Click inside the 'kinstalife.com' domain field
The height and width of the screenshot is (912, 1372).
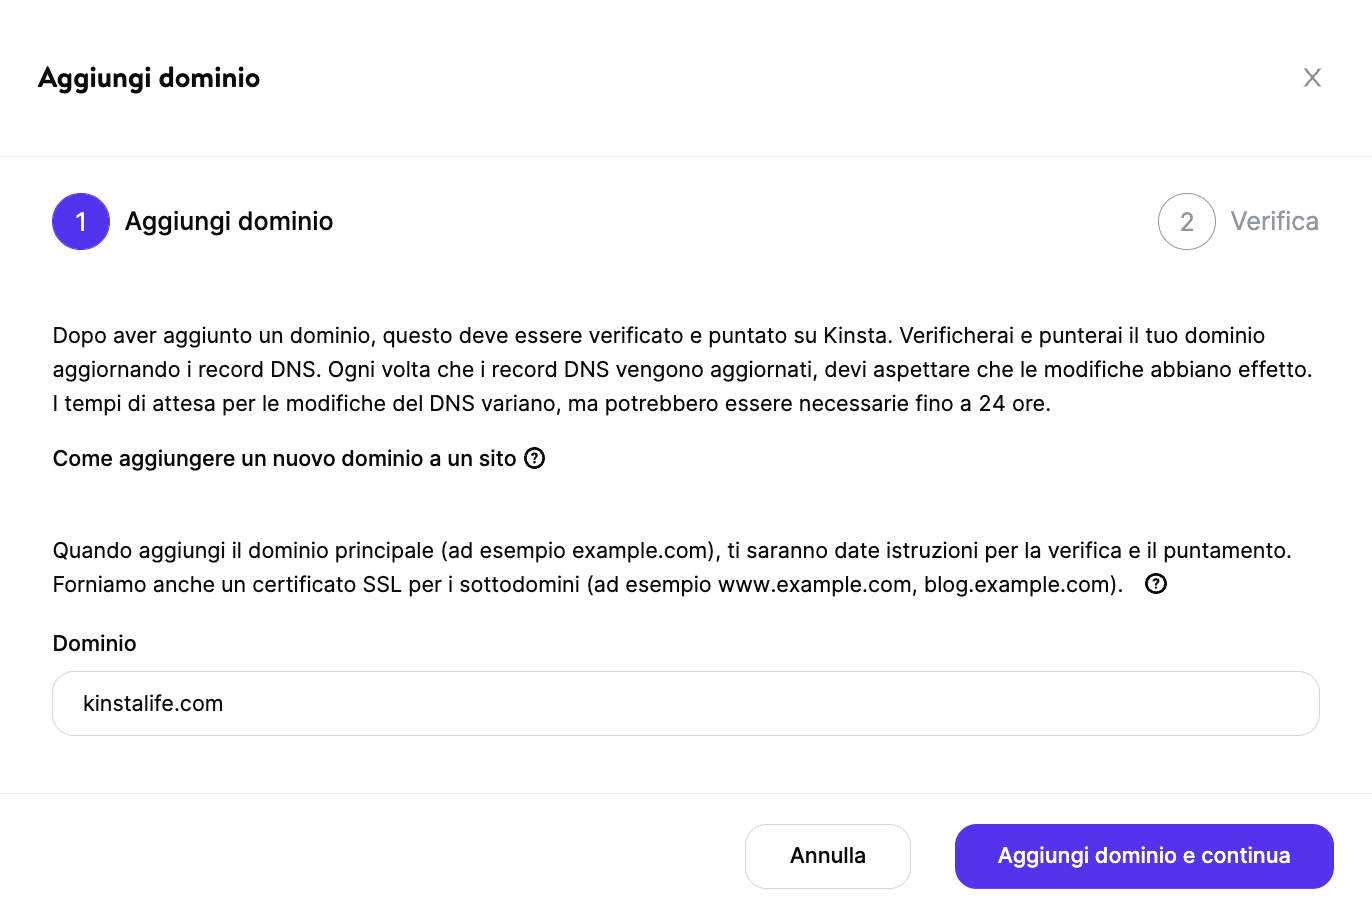click(x=686, y=703)
